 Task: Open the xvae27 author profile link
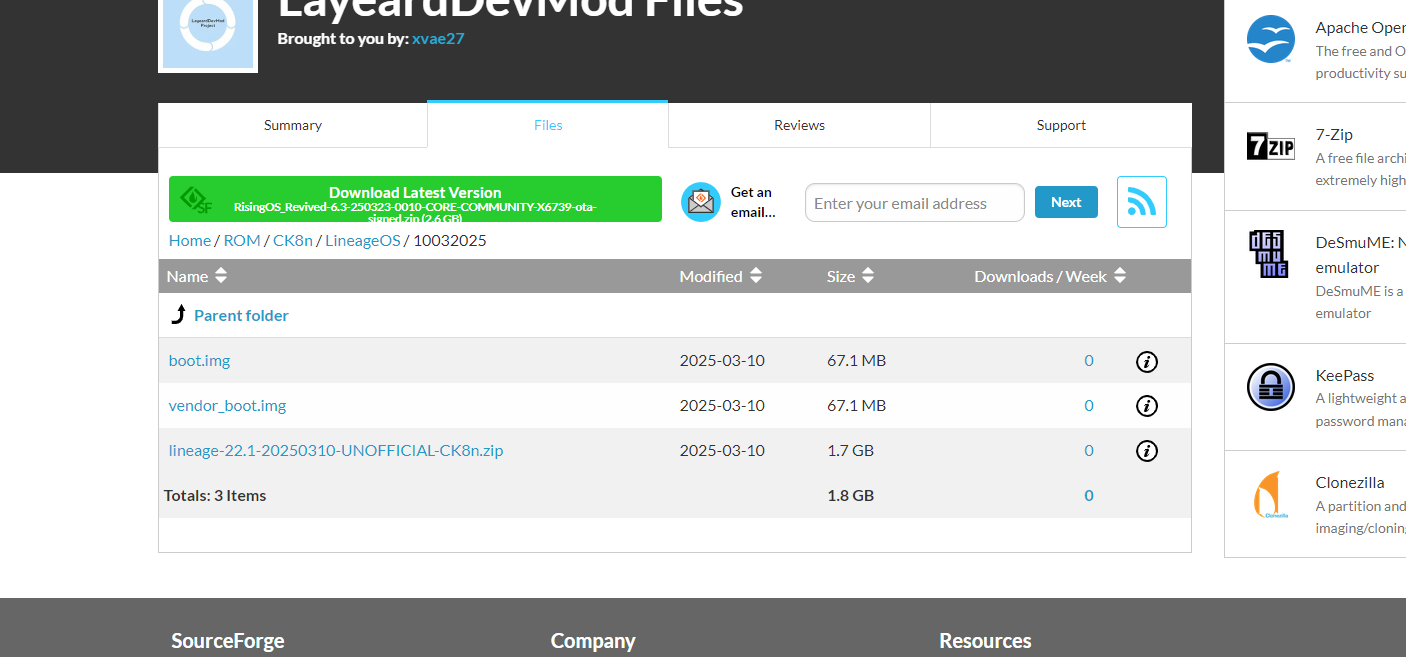point(438,38)
